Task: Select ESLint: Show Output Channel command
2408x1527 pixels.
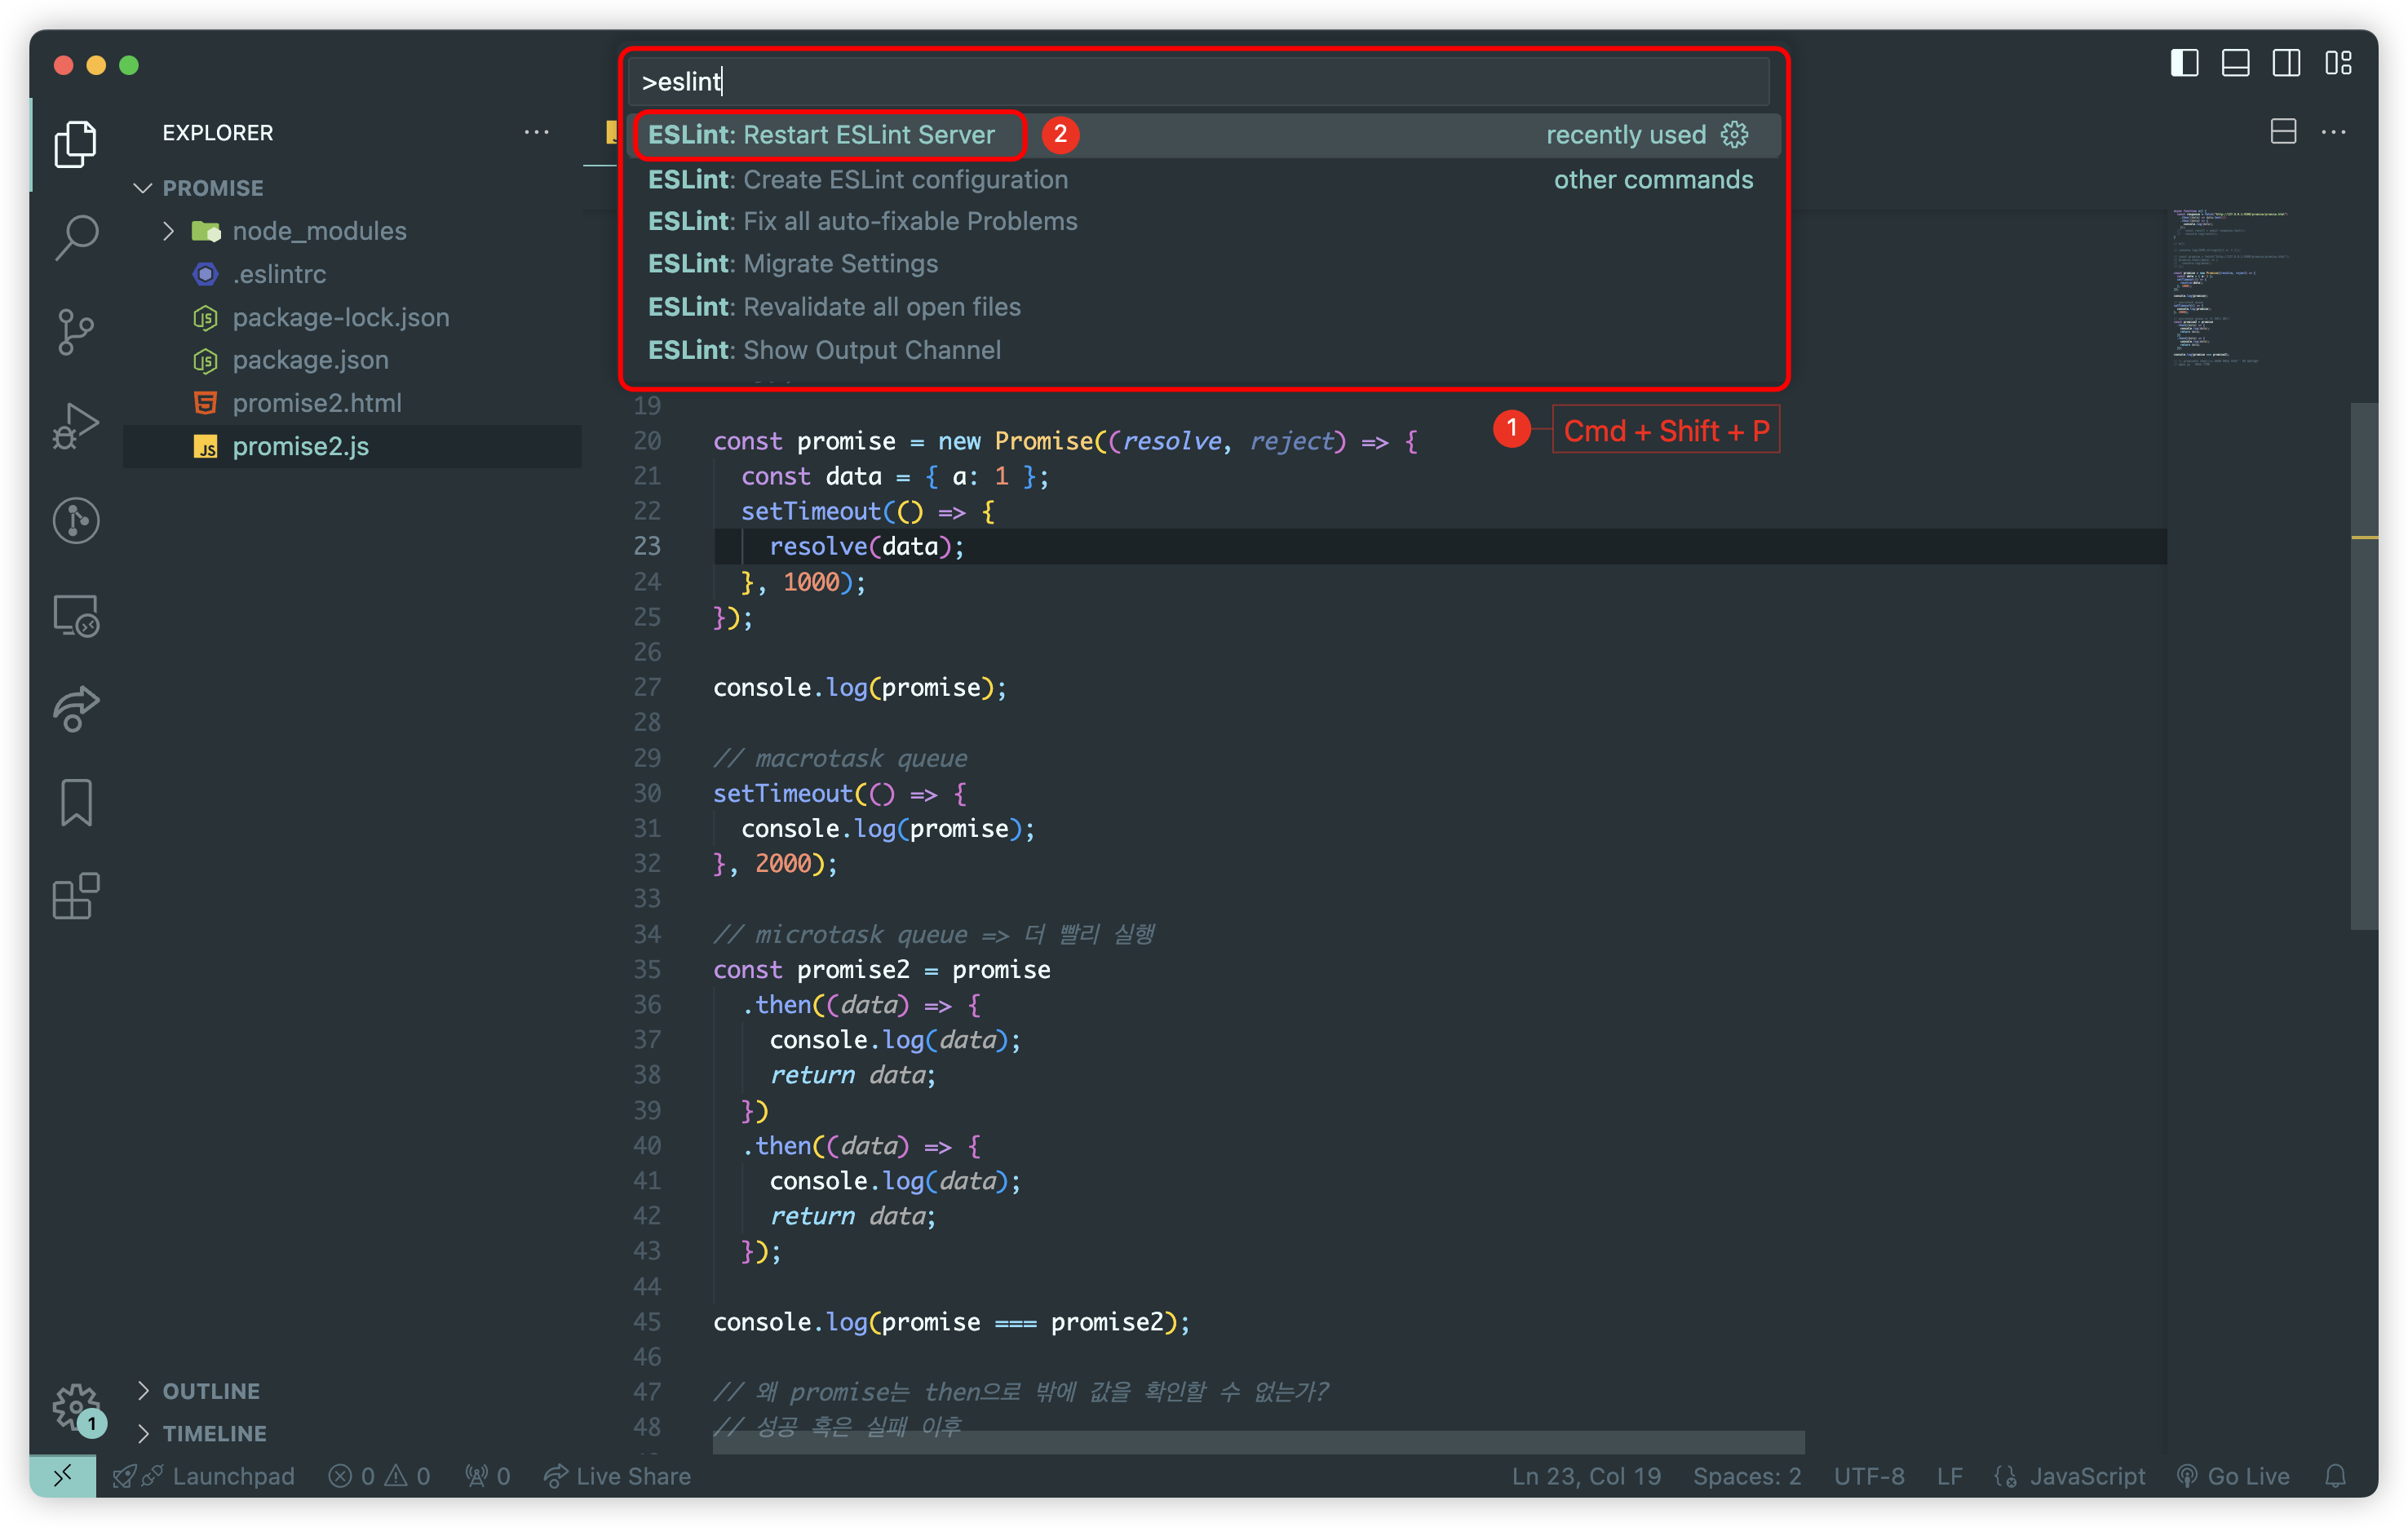Action: [x=1205, y=350]
